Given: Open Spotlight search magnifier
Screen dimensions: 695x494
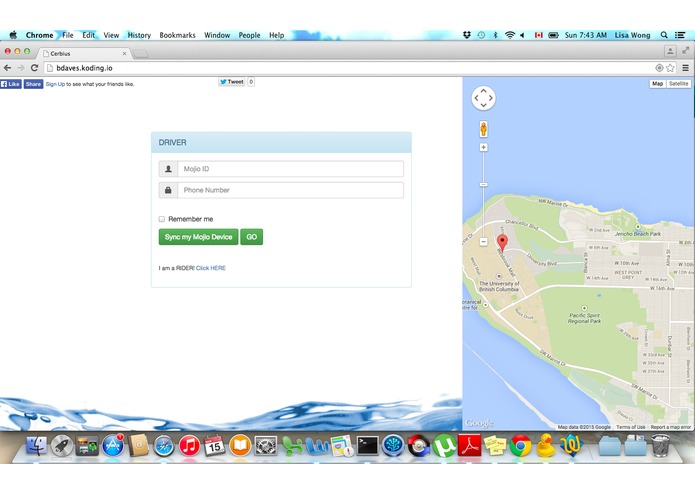Looking at the screenshot, I should coord(664,35).
